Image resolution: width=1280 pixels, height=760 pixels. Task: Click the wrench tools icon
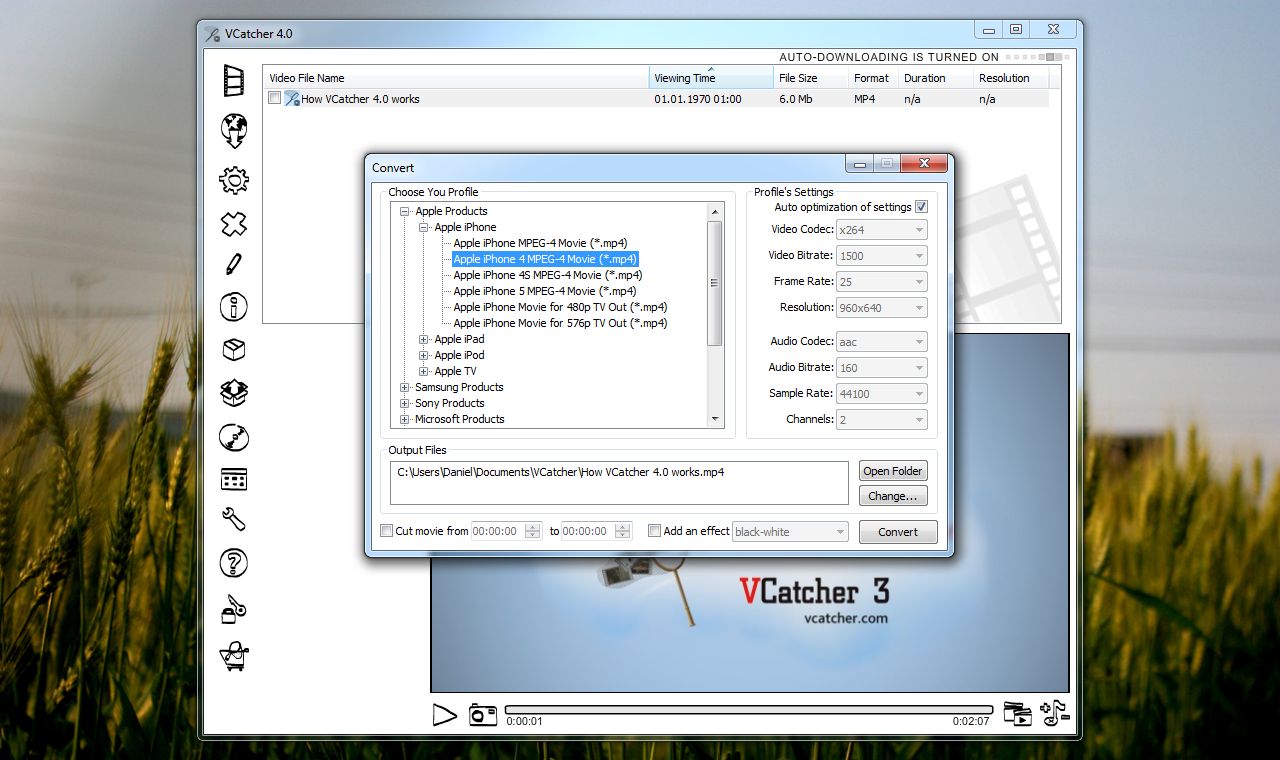234,519
